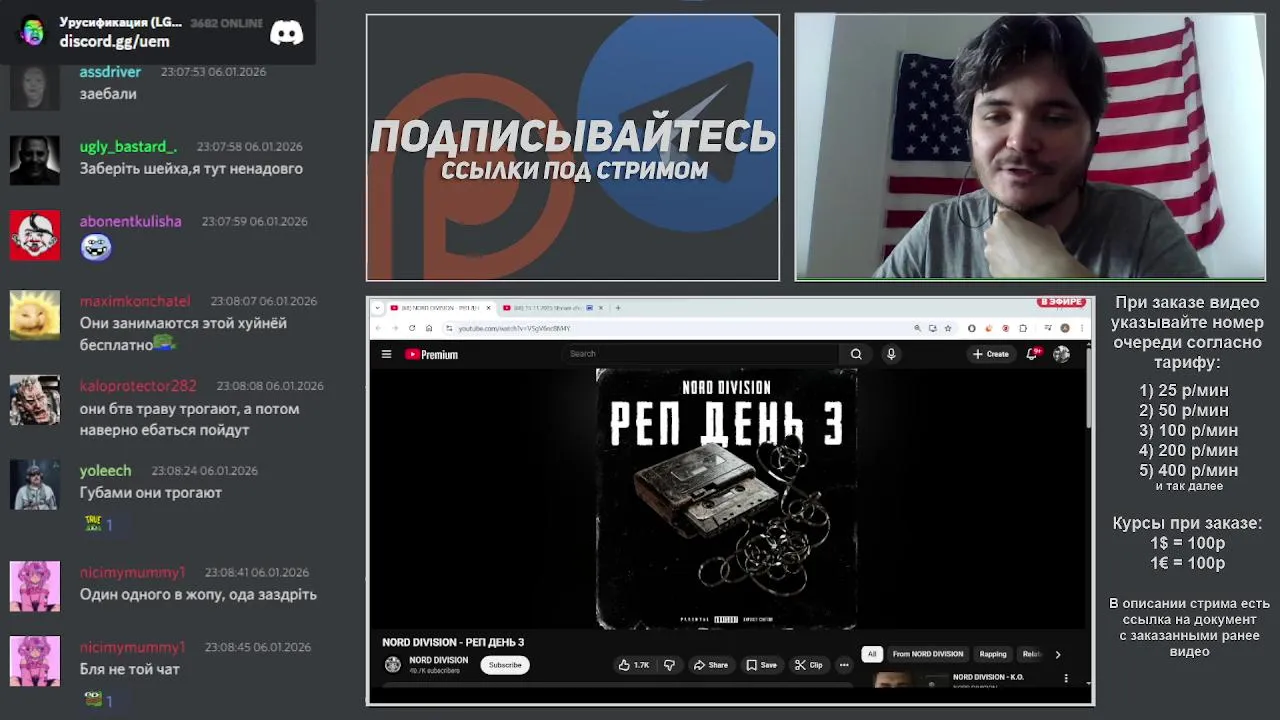This screenshot has width=1280, height=720.
Task: Click the Create button
Action: pyautogui.click(x=991, y=354)
